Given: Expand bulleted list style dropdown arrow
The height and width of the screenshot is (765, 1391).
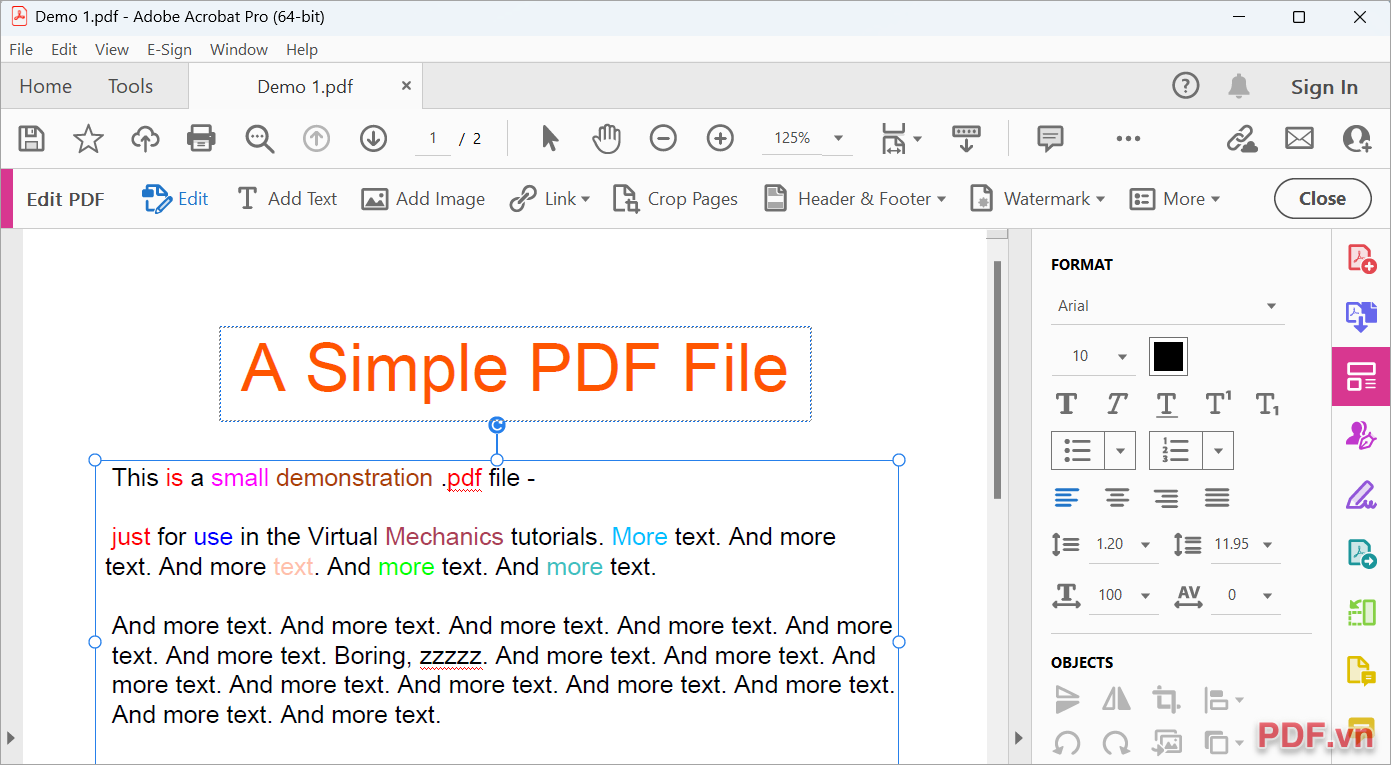Looking at the screenshot, I should tap(1120, 451).
